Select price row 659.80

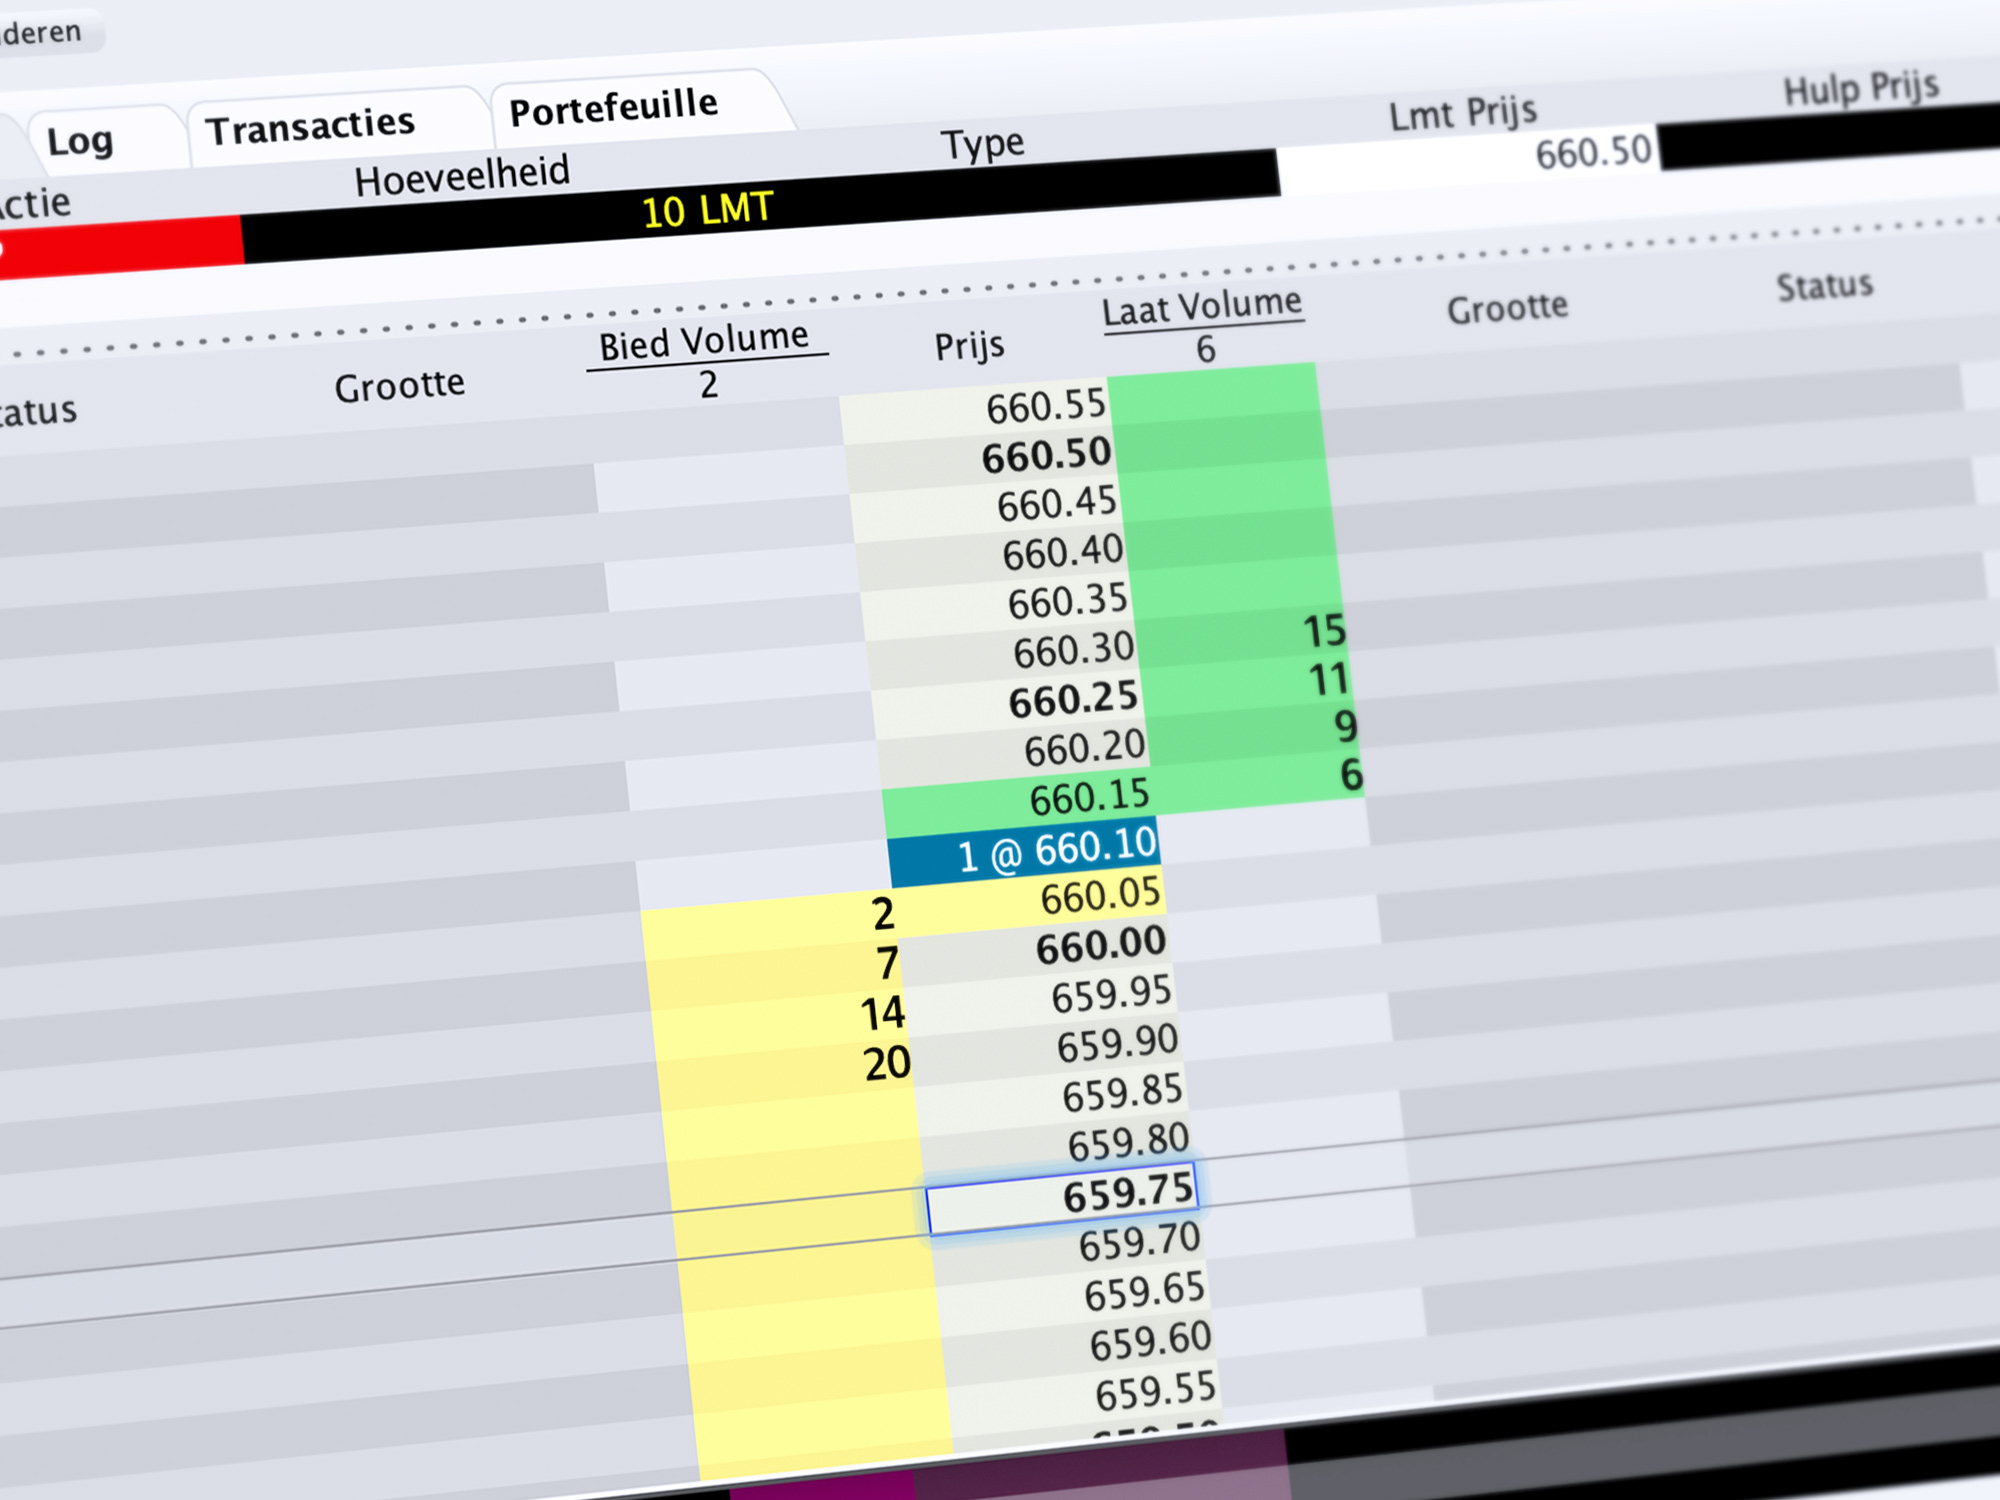[x=1059, y=1145]
